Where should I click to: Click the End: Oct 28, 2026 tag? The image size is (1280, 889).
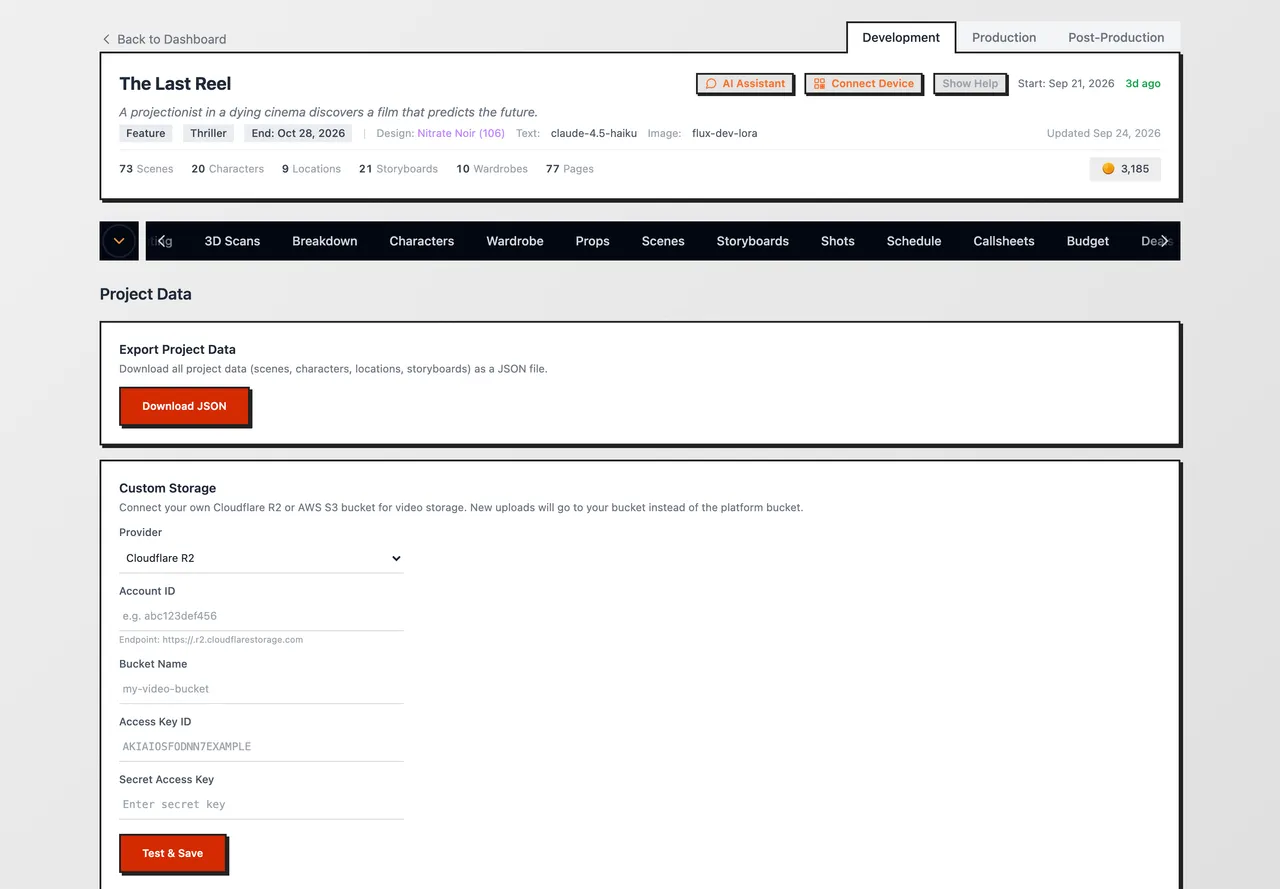pyautogui.click(x=298, y=133)
